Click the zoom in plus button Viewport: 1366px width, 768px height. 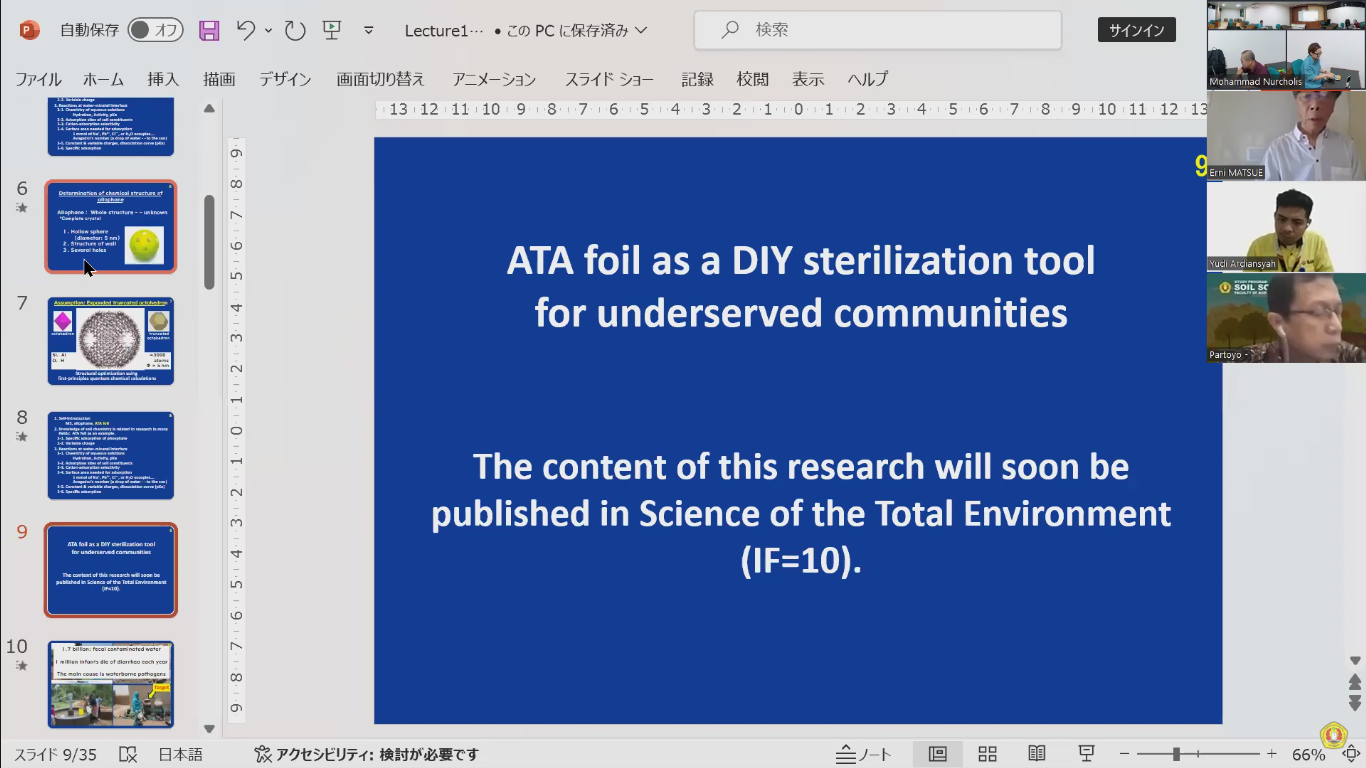tap(1272, 754)
